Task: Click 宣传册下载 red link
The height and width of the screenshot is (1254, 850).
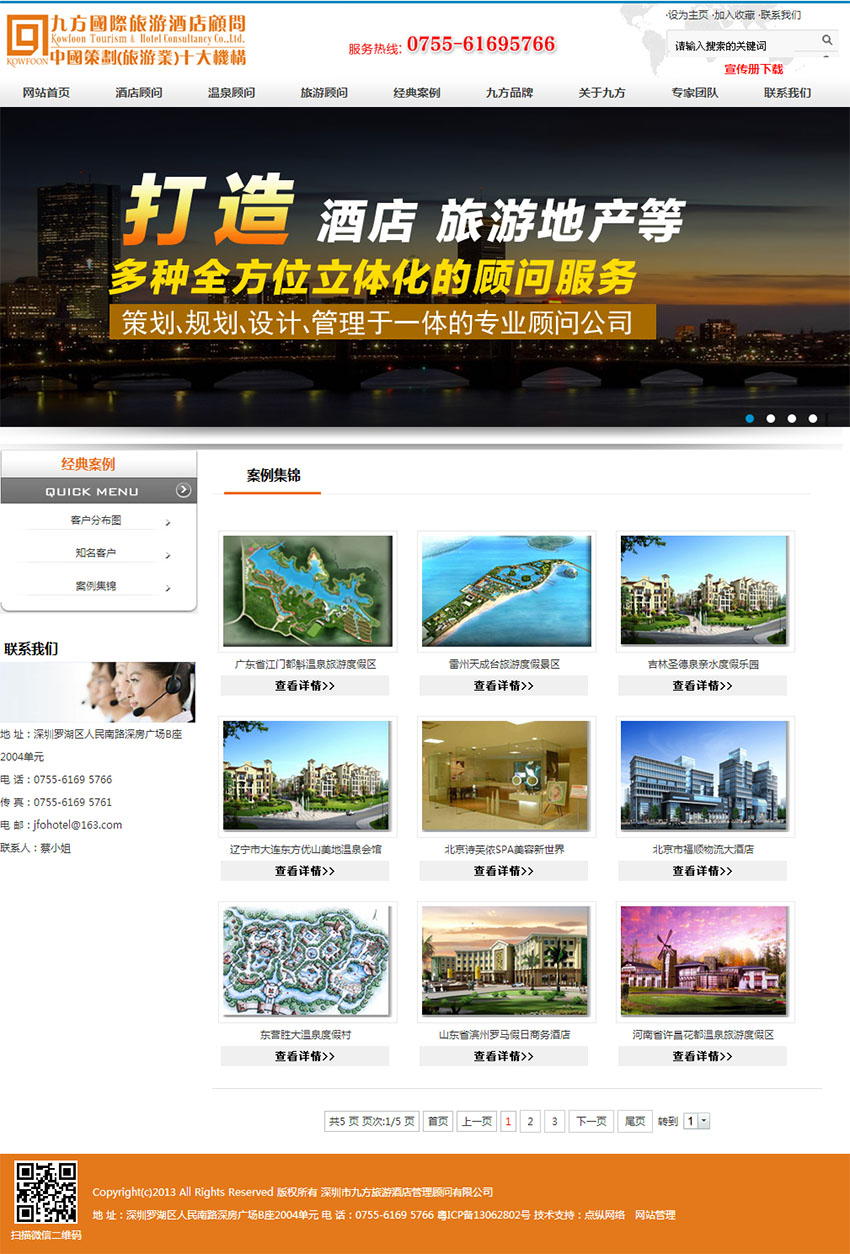Action: [753, 69]
